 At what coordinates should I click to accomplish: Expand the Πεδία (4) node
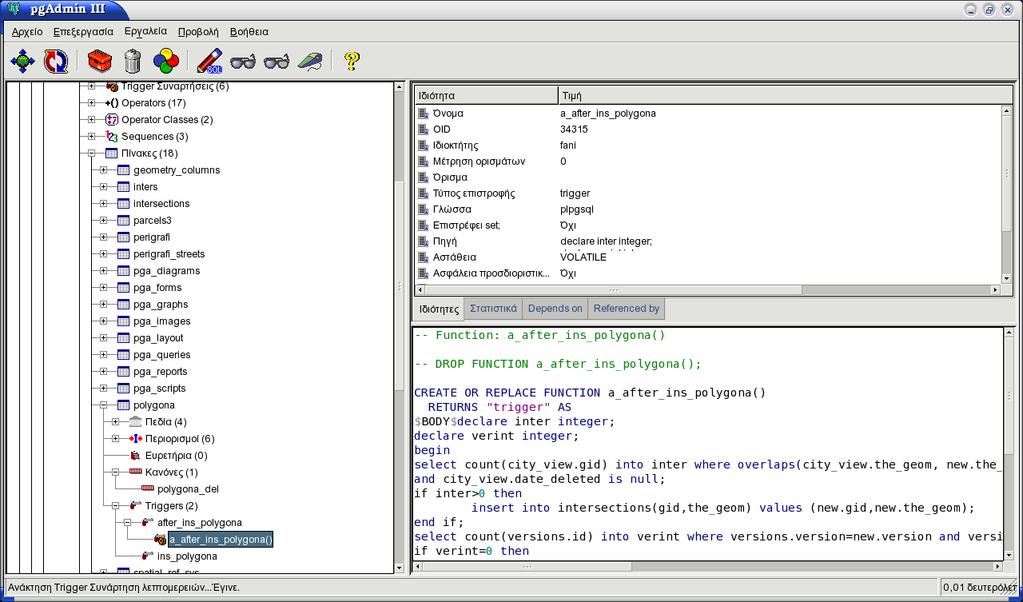point(115,422)
